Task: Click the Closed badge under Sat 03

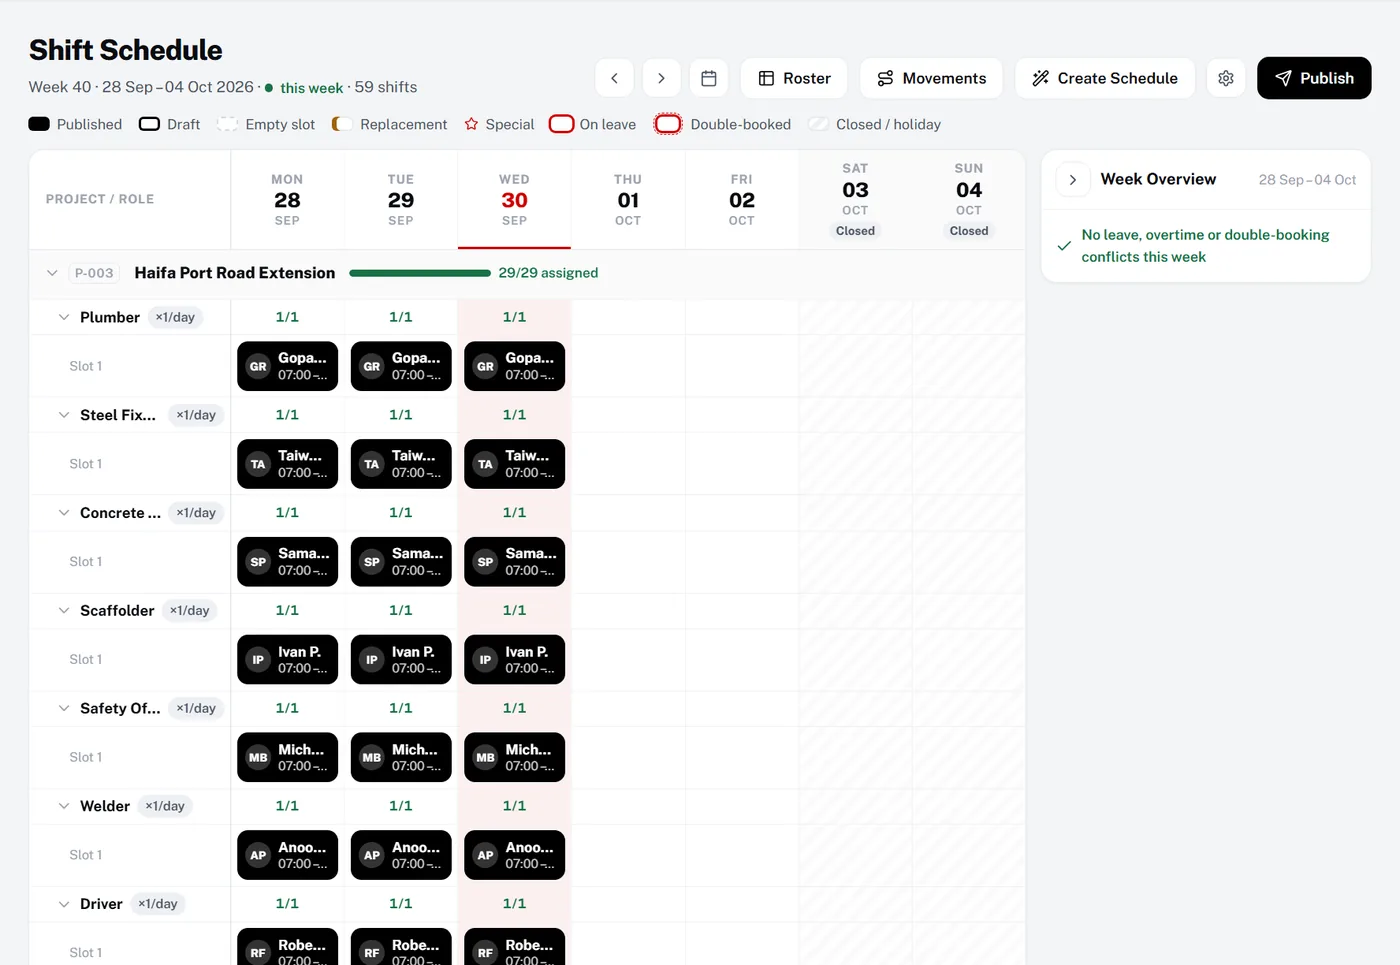Action: tap(855, 231)
